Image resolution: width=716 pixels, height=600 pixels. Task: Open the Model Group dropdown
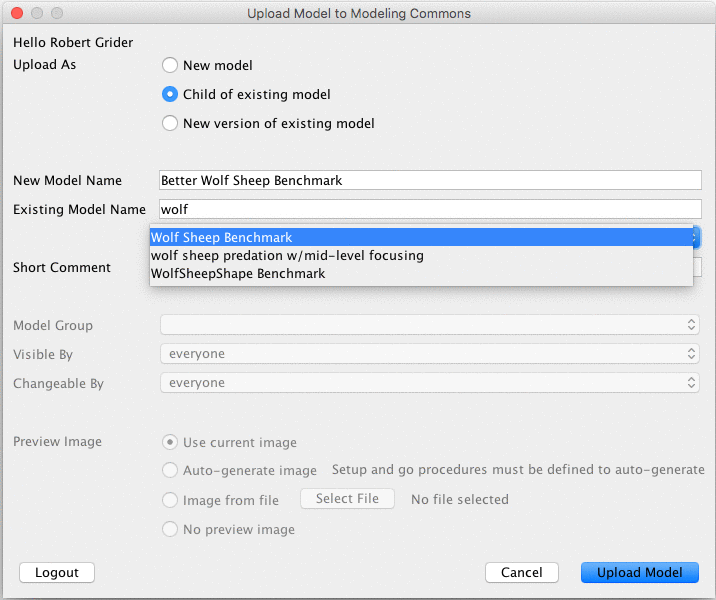click(430, 325)
